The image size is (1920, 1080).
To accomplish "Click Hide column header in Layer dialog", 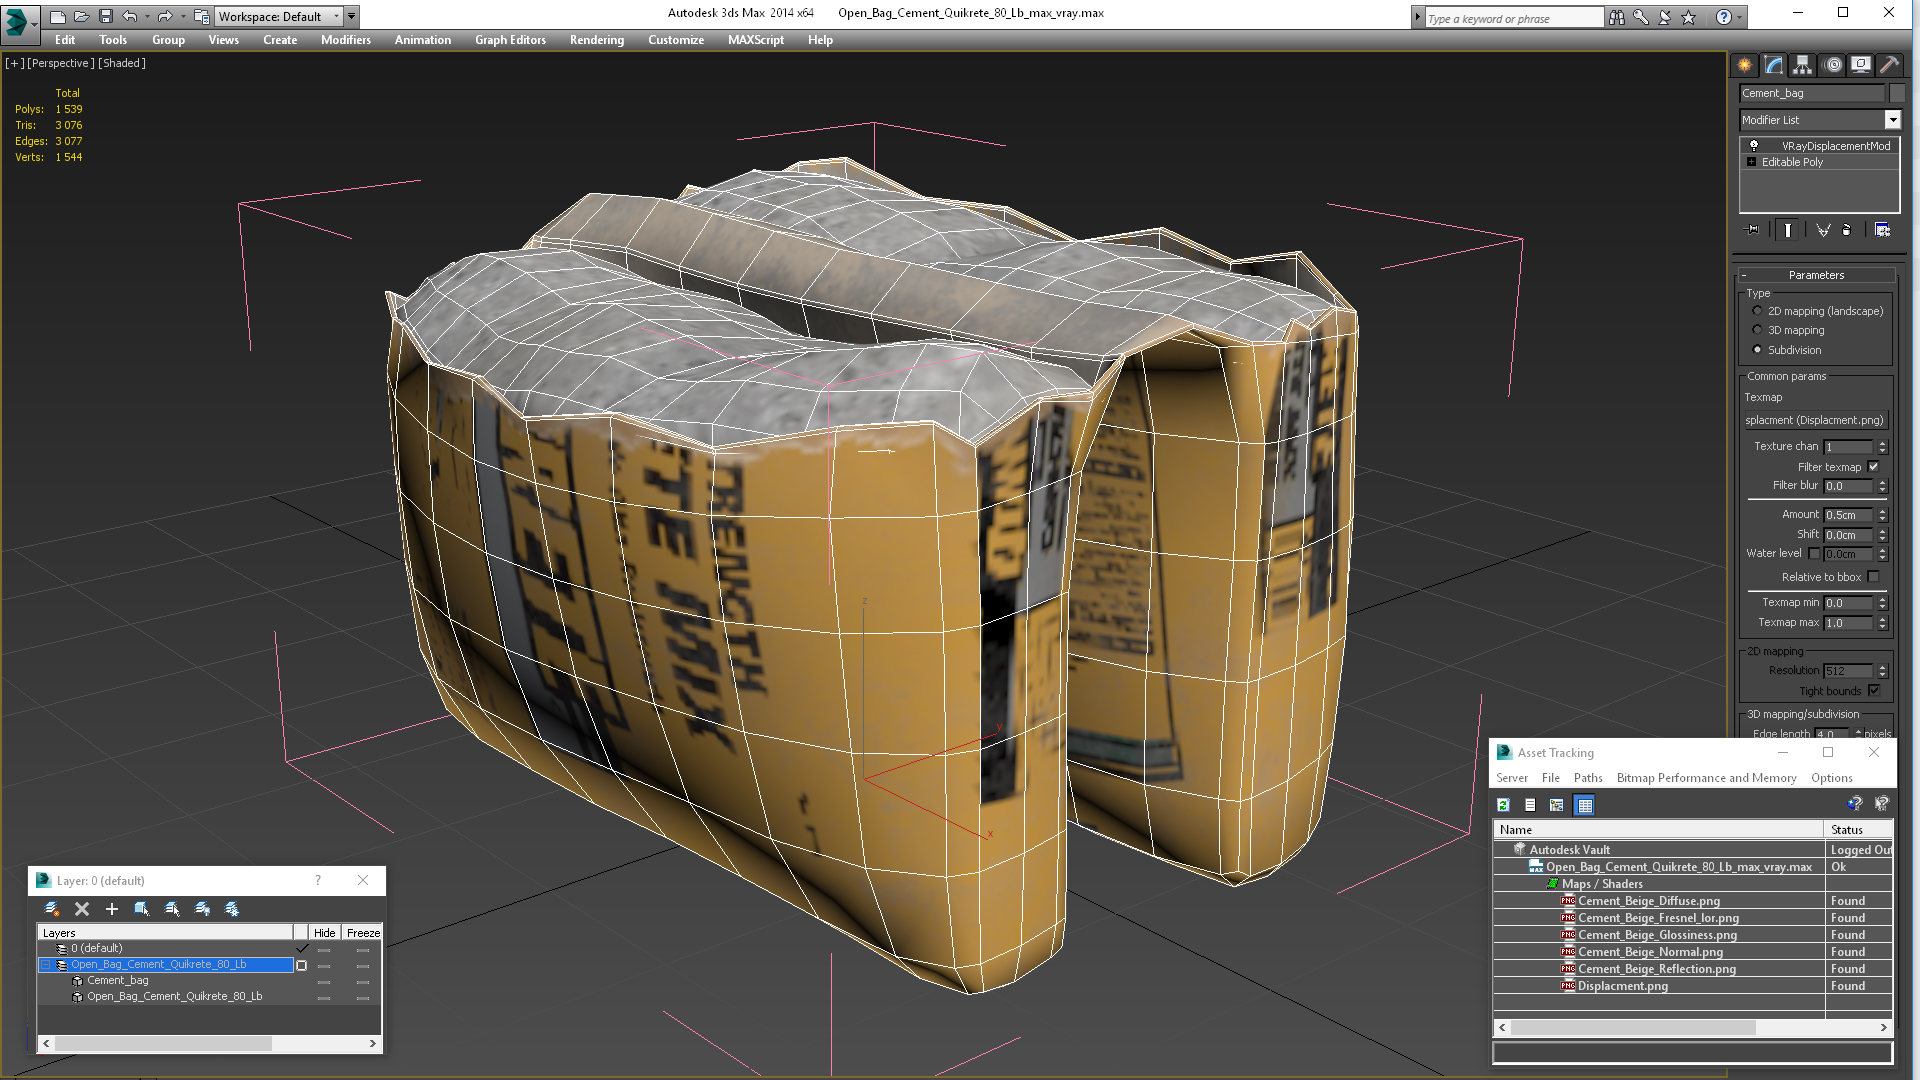I will click(x=324, y=933).
